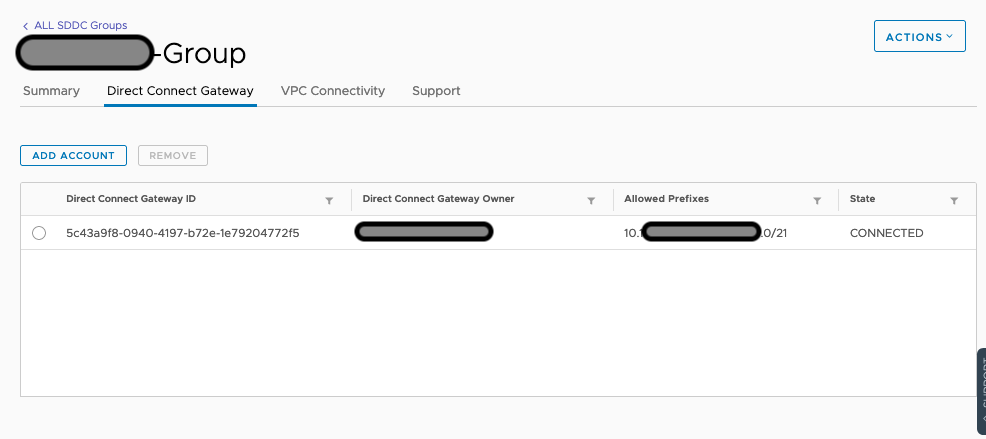Click the back chevron beside ALL SDDC Groups
Screen dimensions: 986x439
pyautogui.click(x=25, y=26)
